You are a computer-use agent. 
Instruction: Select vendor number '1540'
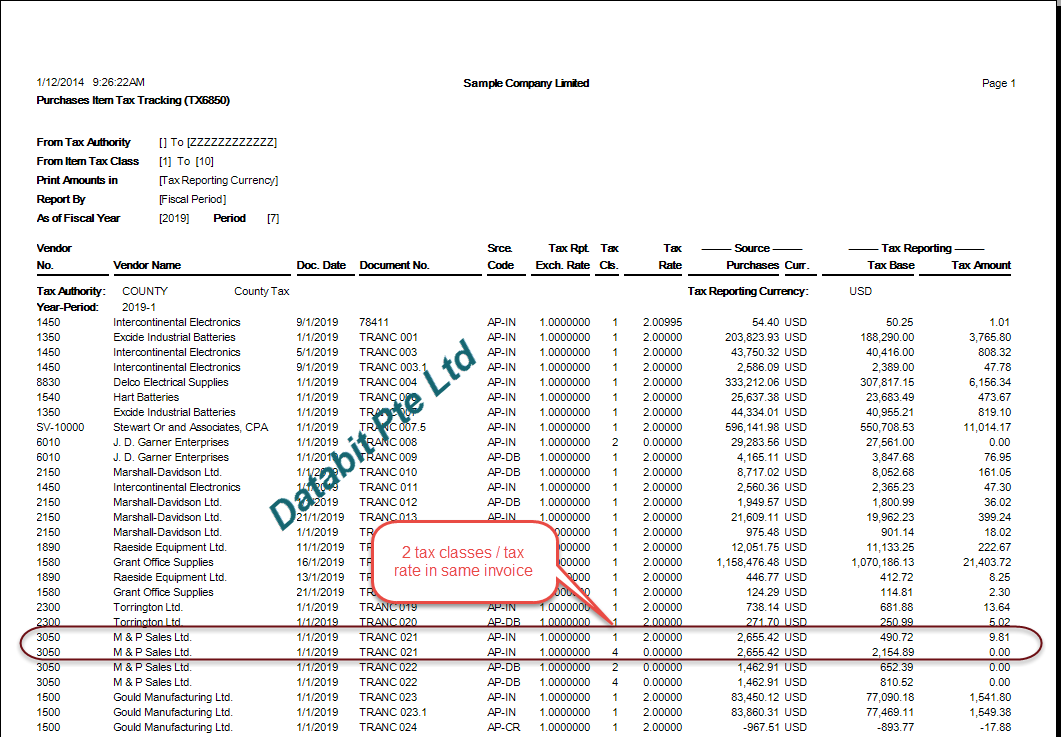click(48, 397)
